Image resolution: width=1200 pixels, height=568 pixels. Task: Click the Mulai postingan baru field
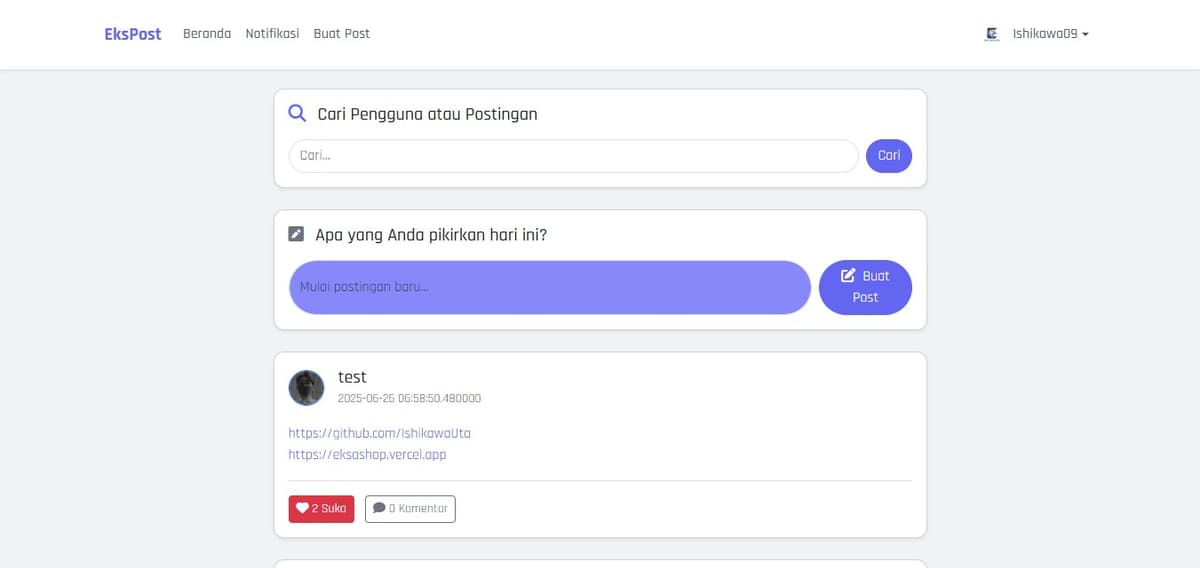549,287
